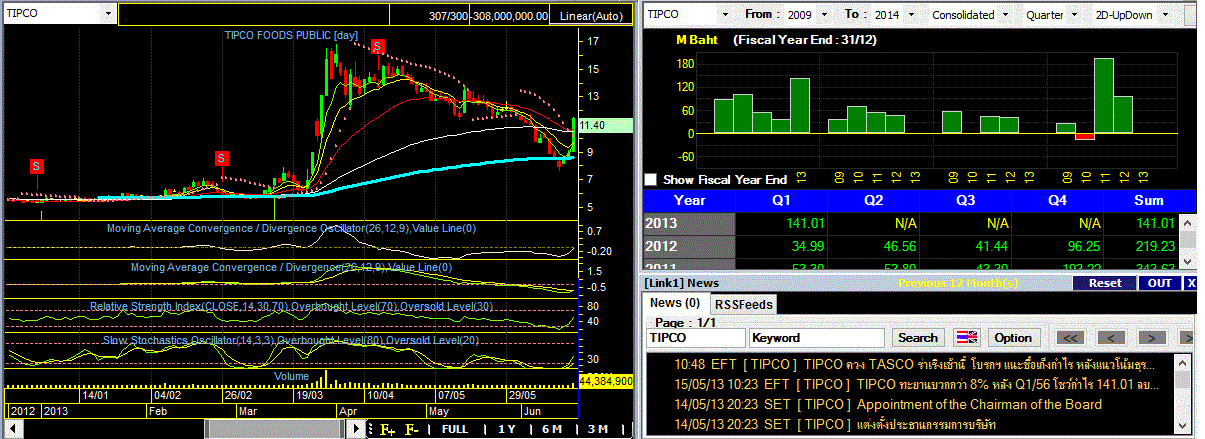
Task: Open the Quarter period dropdown
Action: click(1073, 15)
